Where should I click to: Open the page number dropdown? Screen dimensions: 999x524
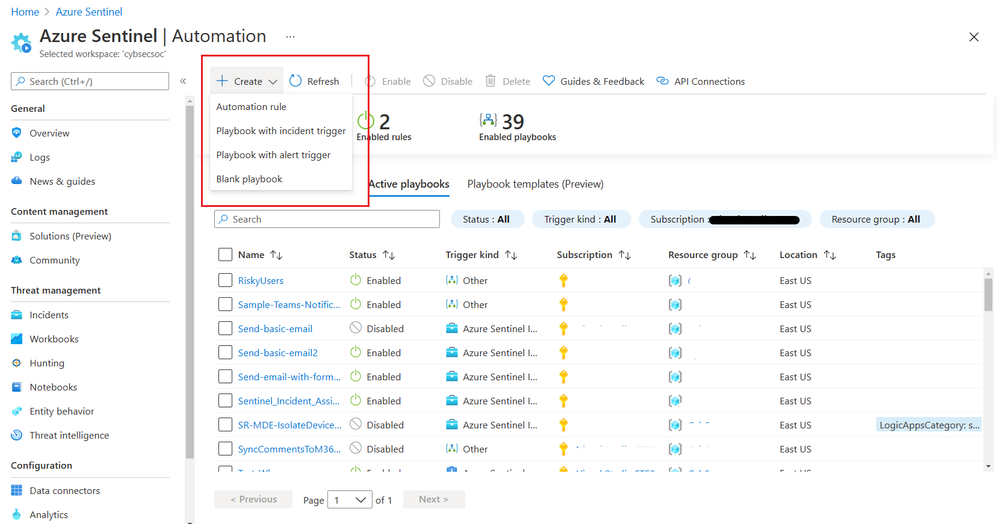tap(349, 499)
